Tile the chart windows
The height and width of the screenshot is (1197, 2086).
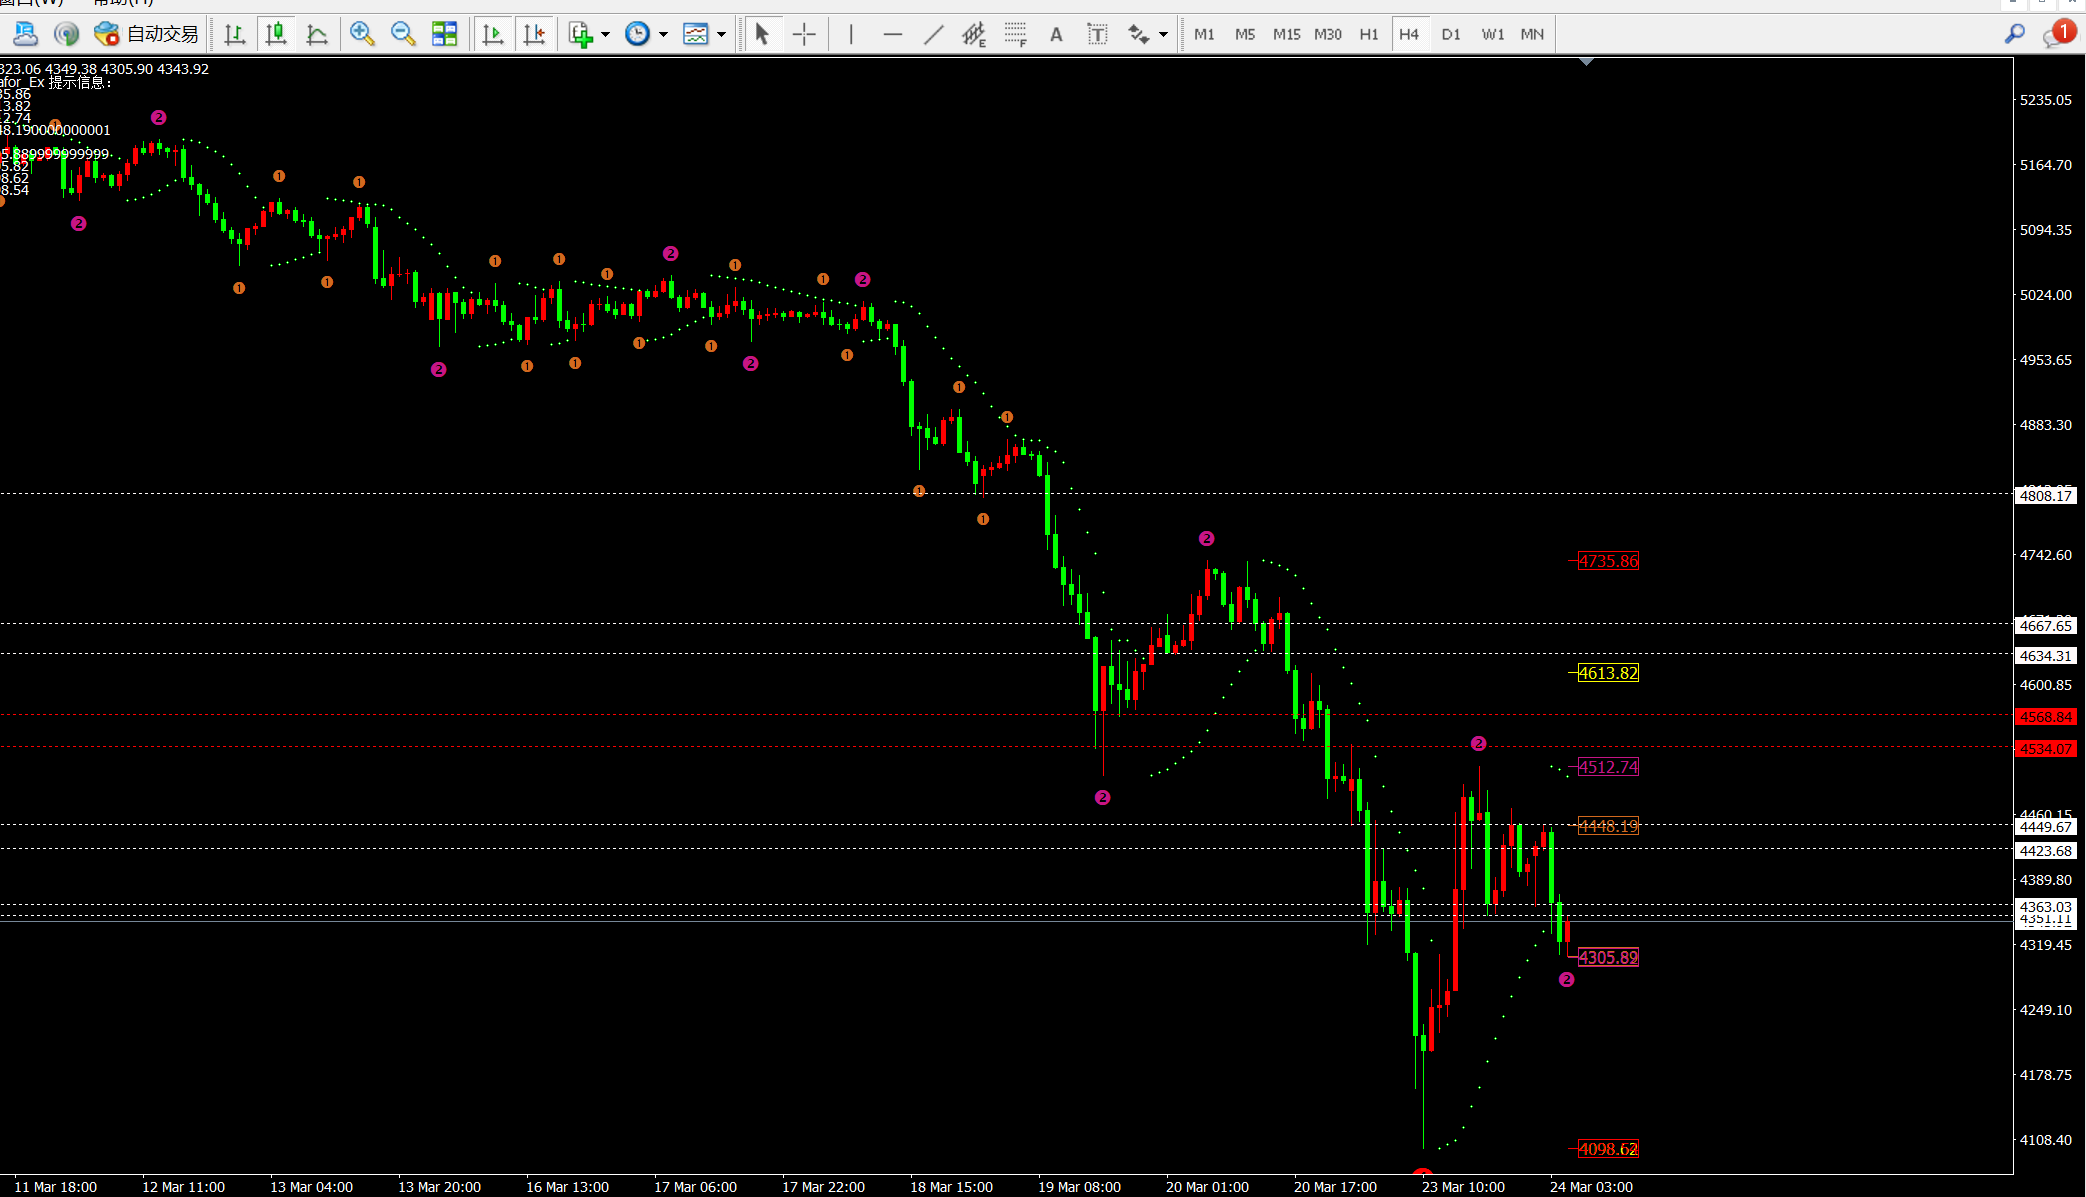444,34
